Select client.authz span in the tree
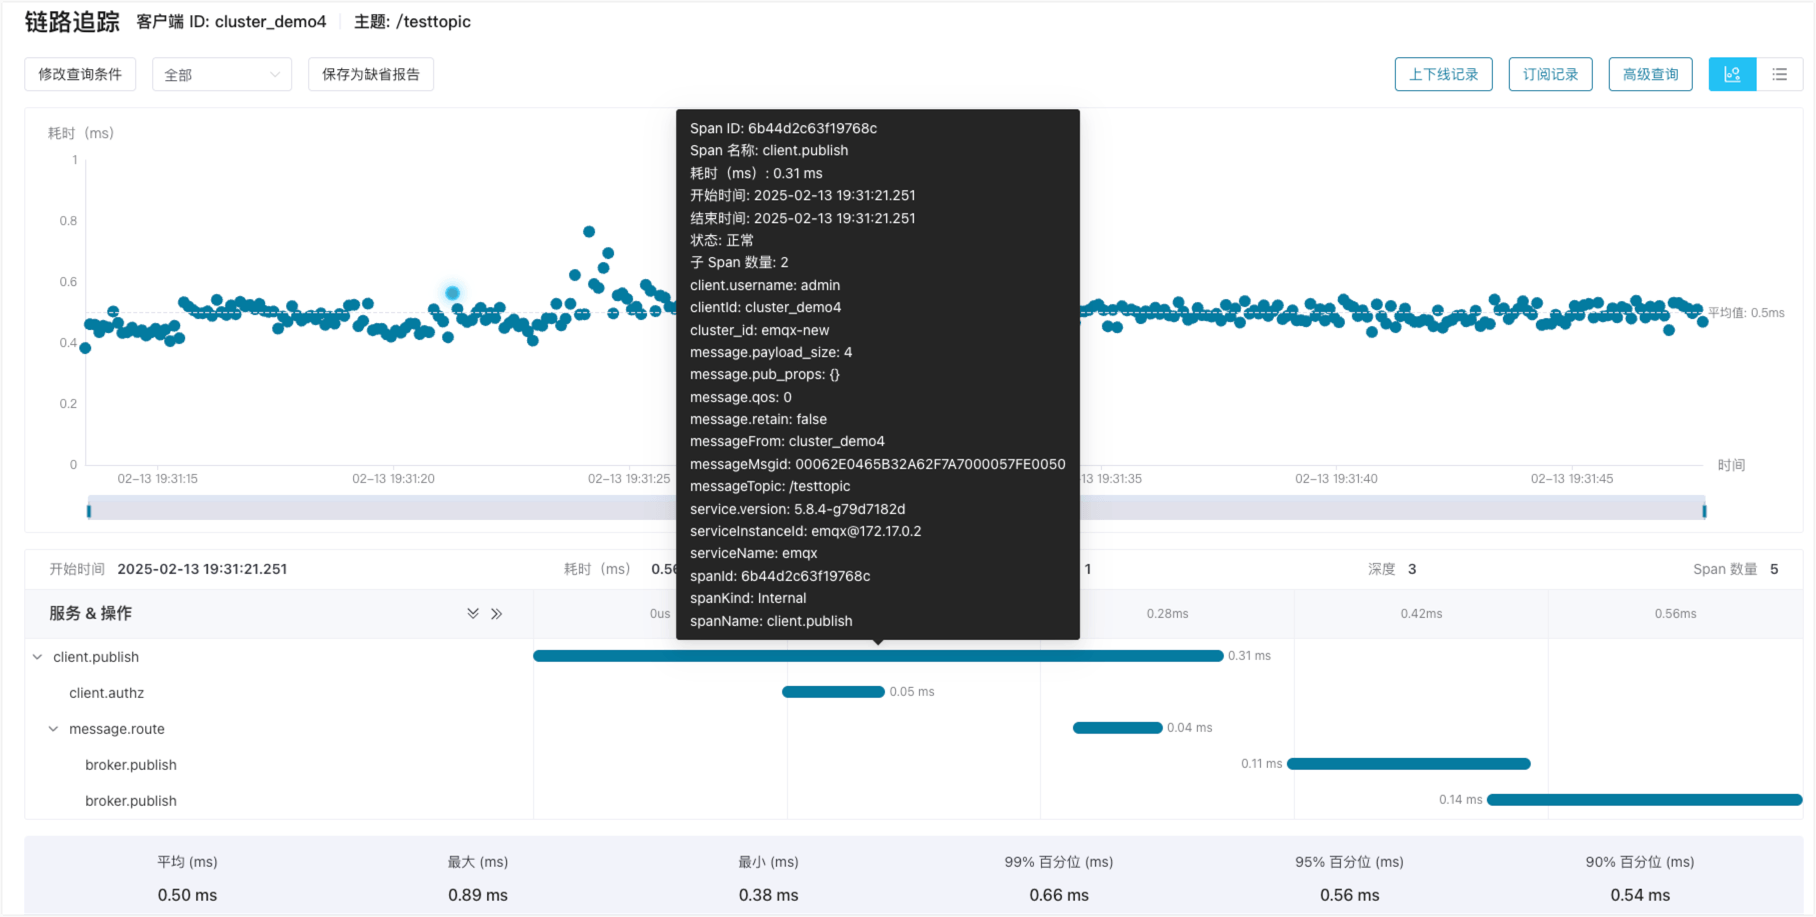This screenshot has height=917, width=1816. 106,693
